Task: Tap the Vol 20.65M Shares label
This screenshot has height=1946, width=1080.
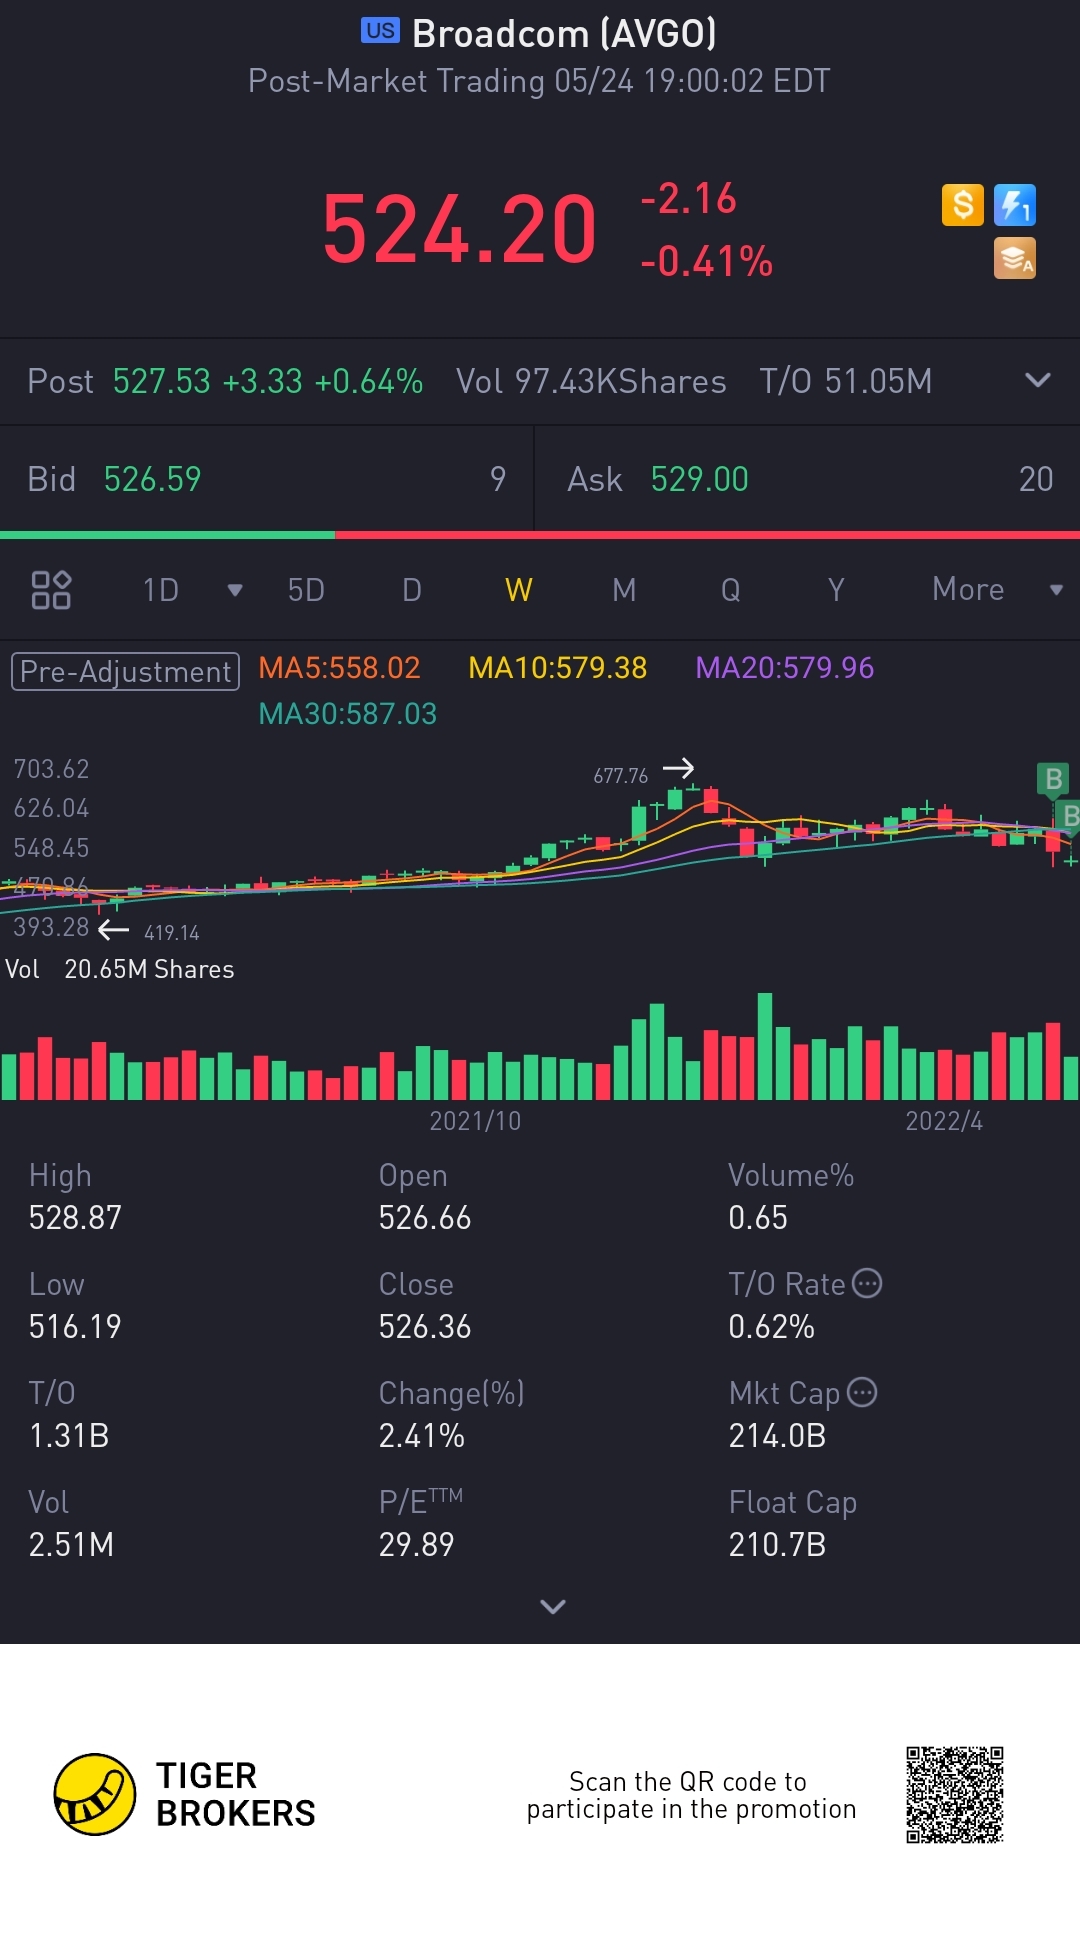Action: [120, 969]
